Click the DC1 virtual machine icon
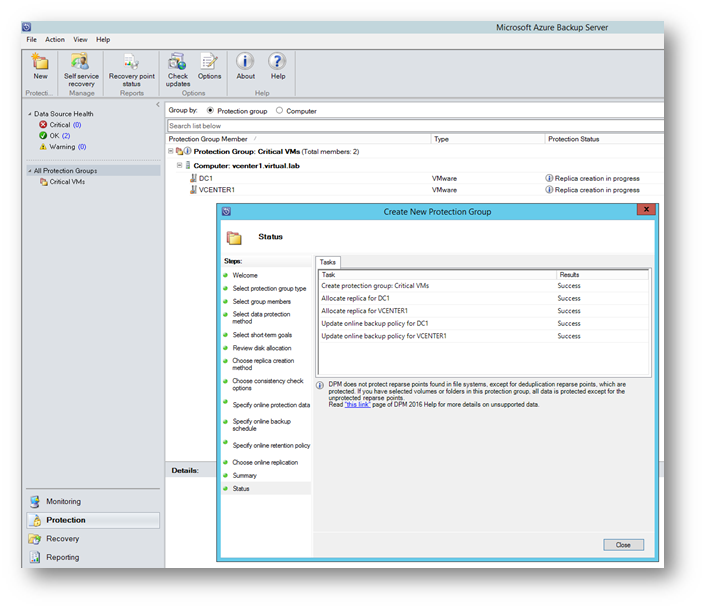 (x=193, y=178)
